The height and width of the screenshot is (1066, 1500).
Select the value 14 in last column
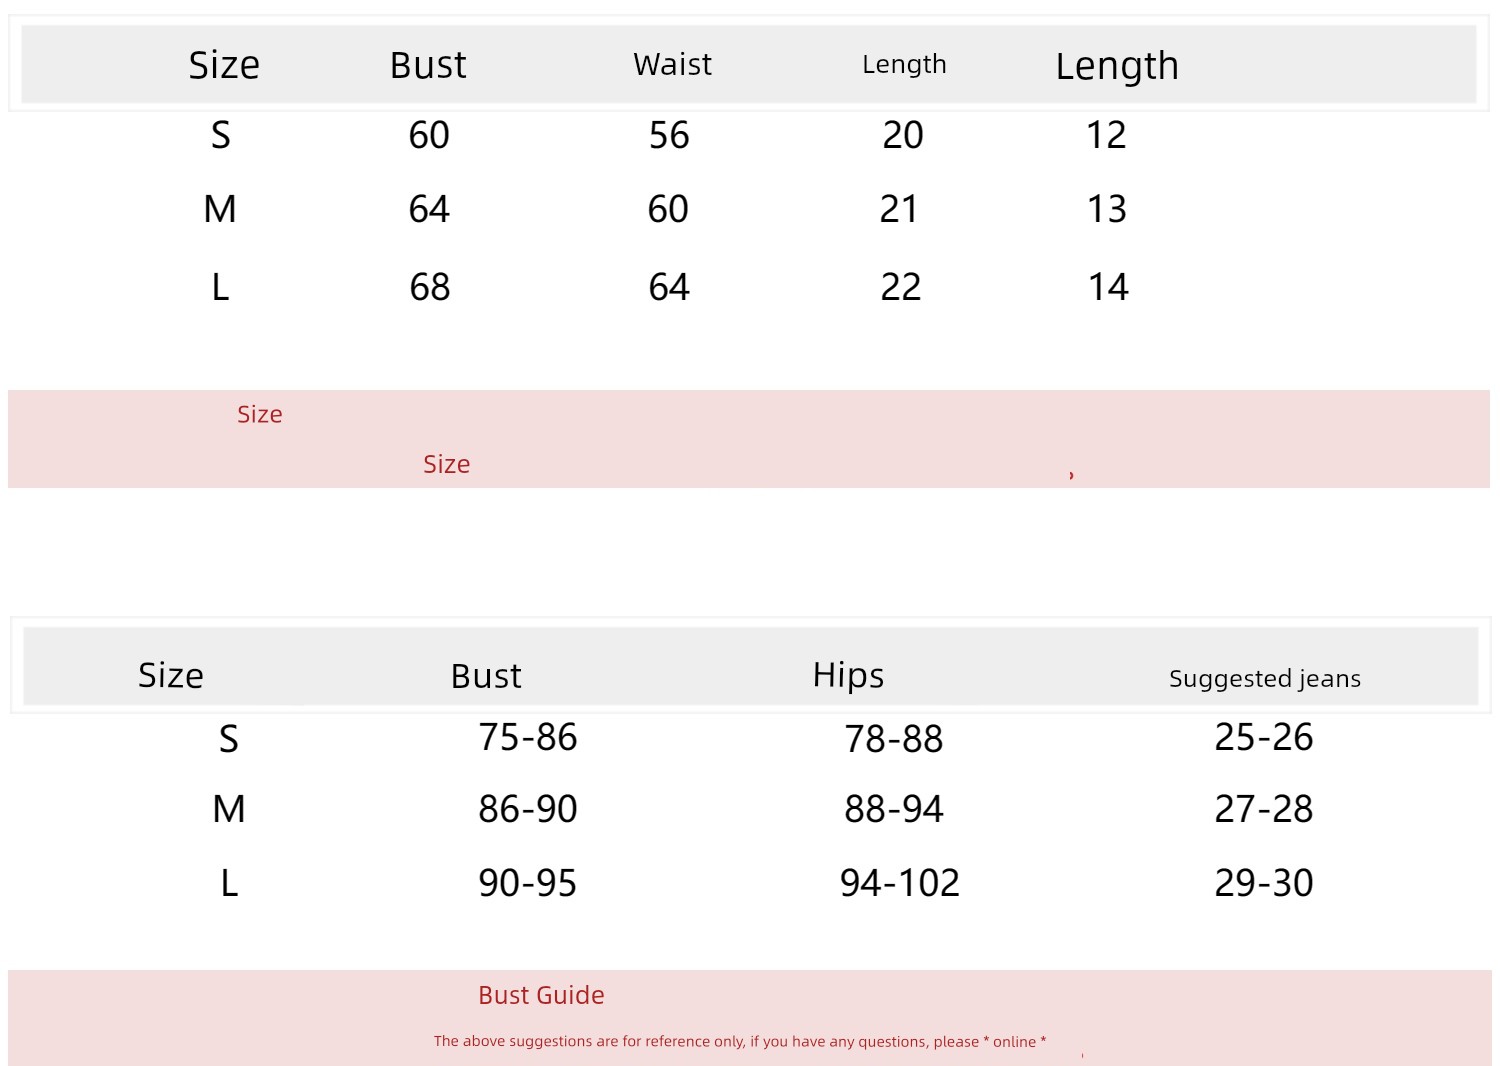coord(1108,287)
